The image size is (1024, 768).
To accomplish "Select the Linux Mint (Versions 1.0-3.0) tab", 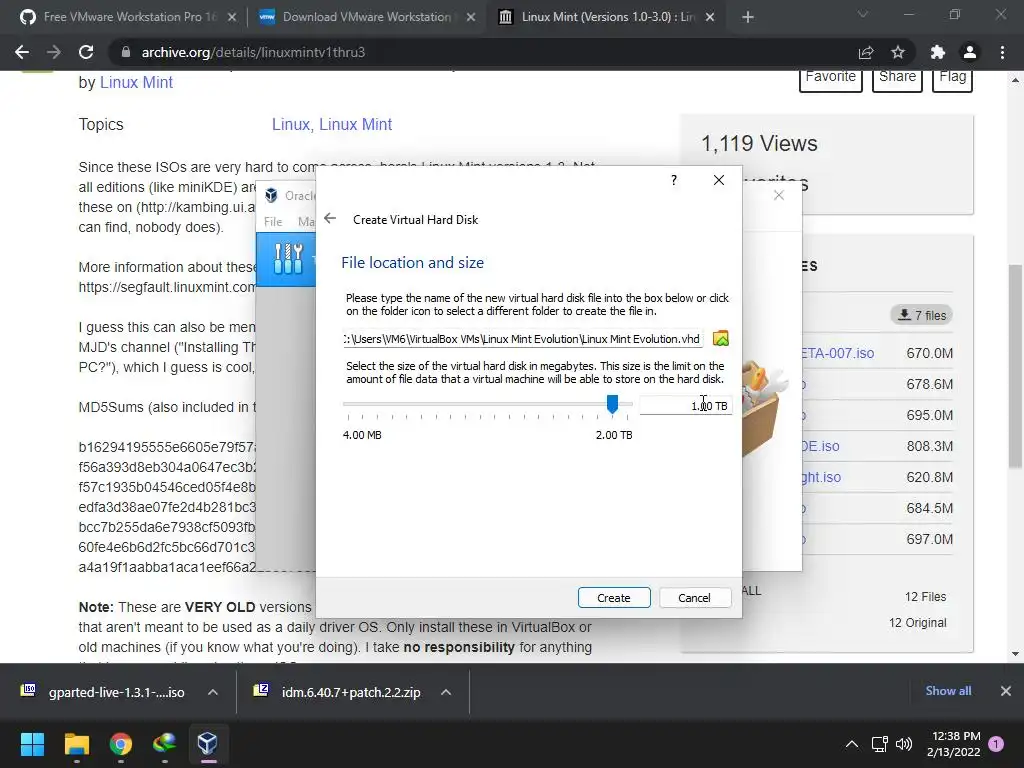I will [x=607, y=17].
